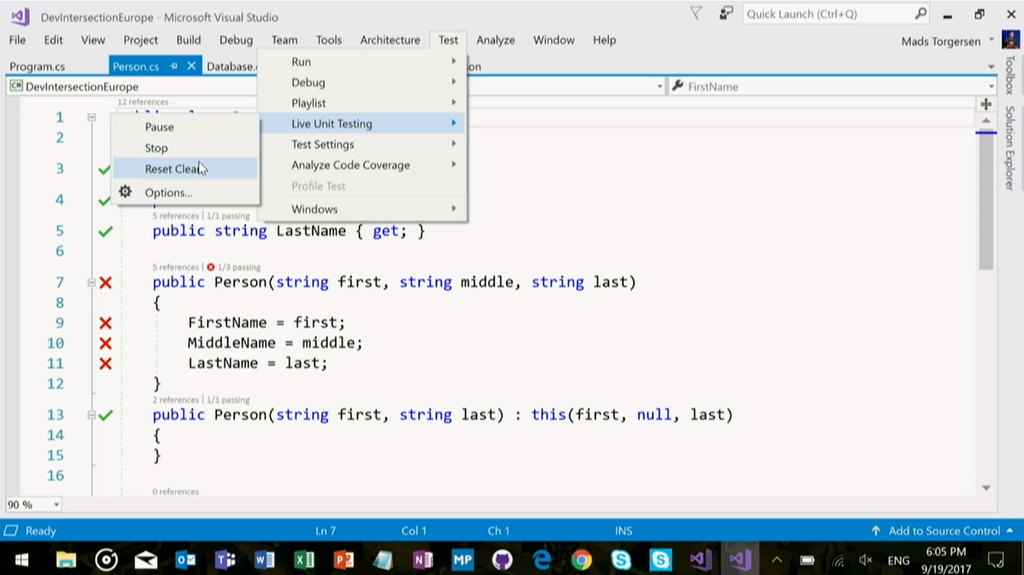
Task: Click the scrollbar up arrow
Action: 986,121
